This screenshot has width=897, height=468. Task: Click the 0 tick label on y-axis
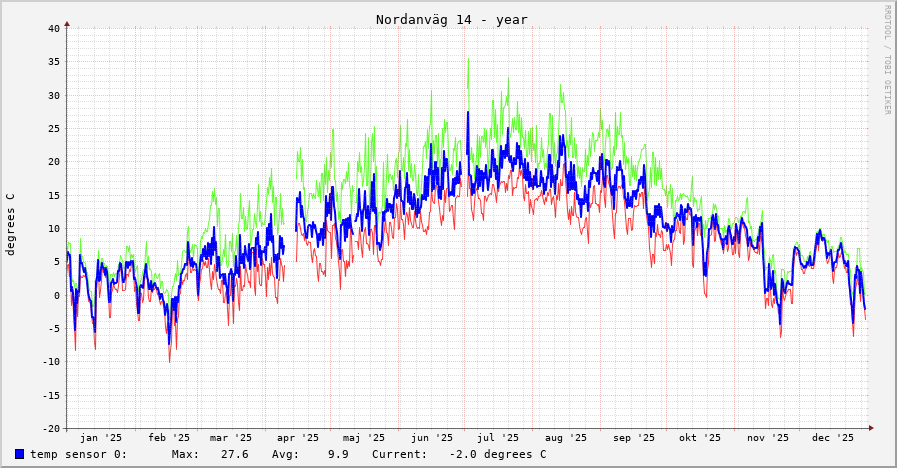[x=57, y=295]
